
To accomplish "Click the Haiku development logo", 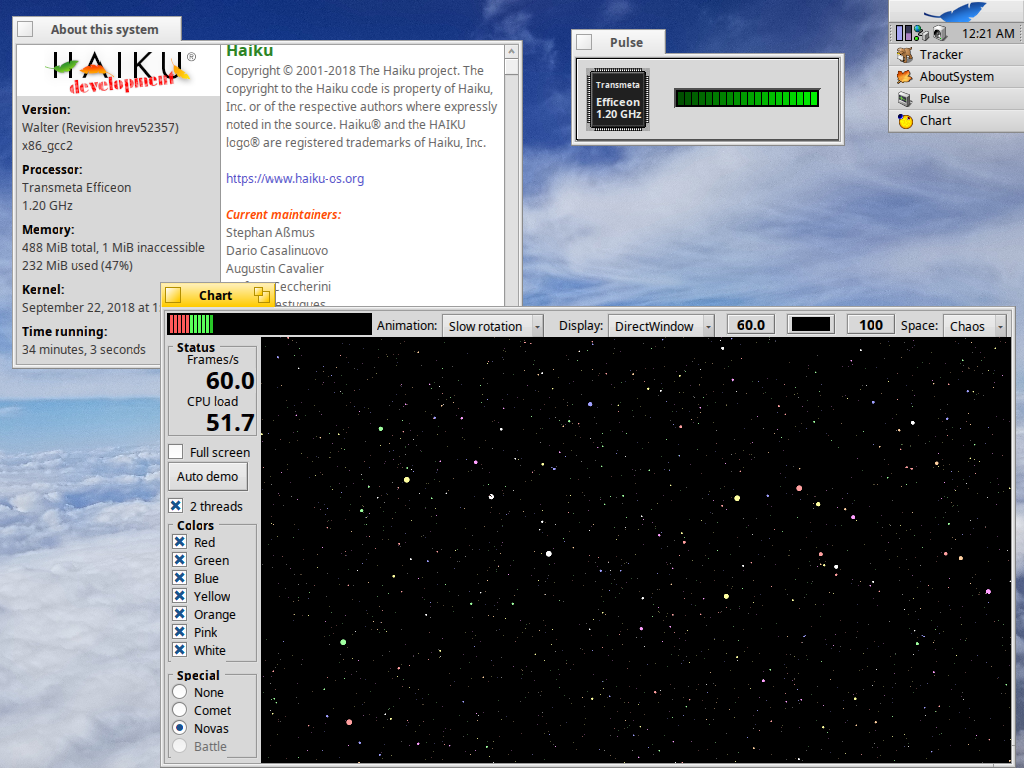I will pyautogui.click(x=120, y=71).
